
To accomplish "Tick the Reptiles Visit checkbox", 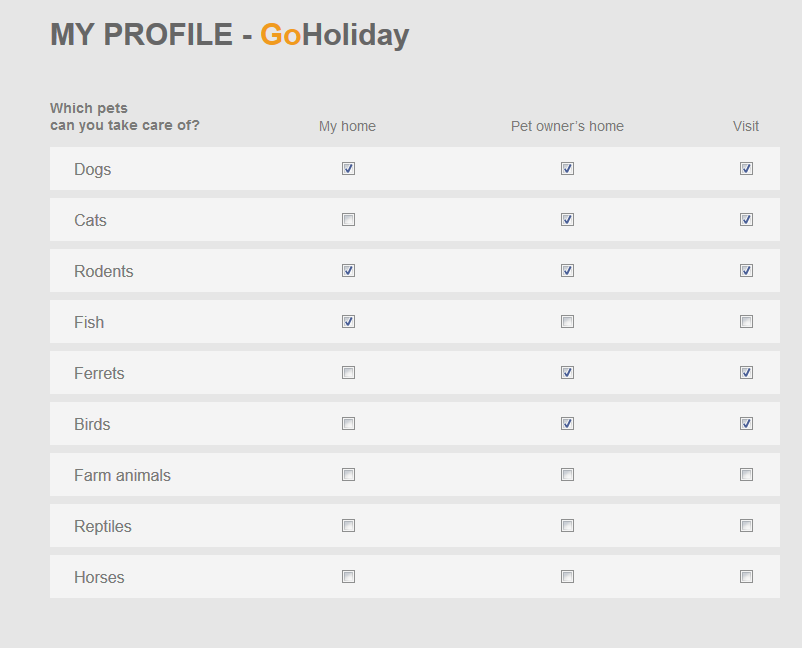I will point(746,526).
